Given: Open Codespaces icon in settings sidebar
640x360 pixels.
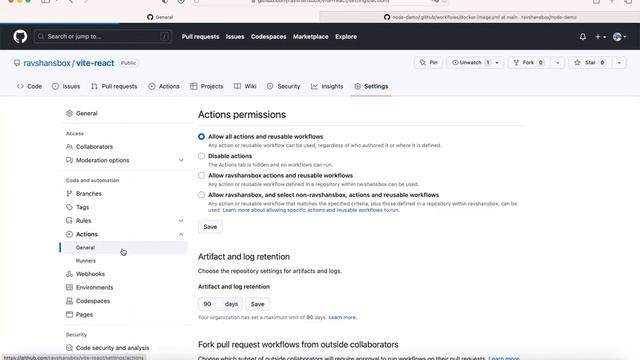Looking at the screenshot, I should point(69,301).
